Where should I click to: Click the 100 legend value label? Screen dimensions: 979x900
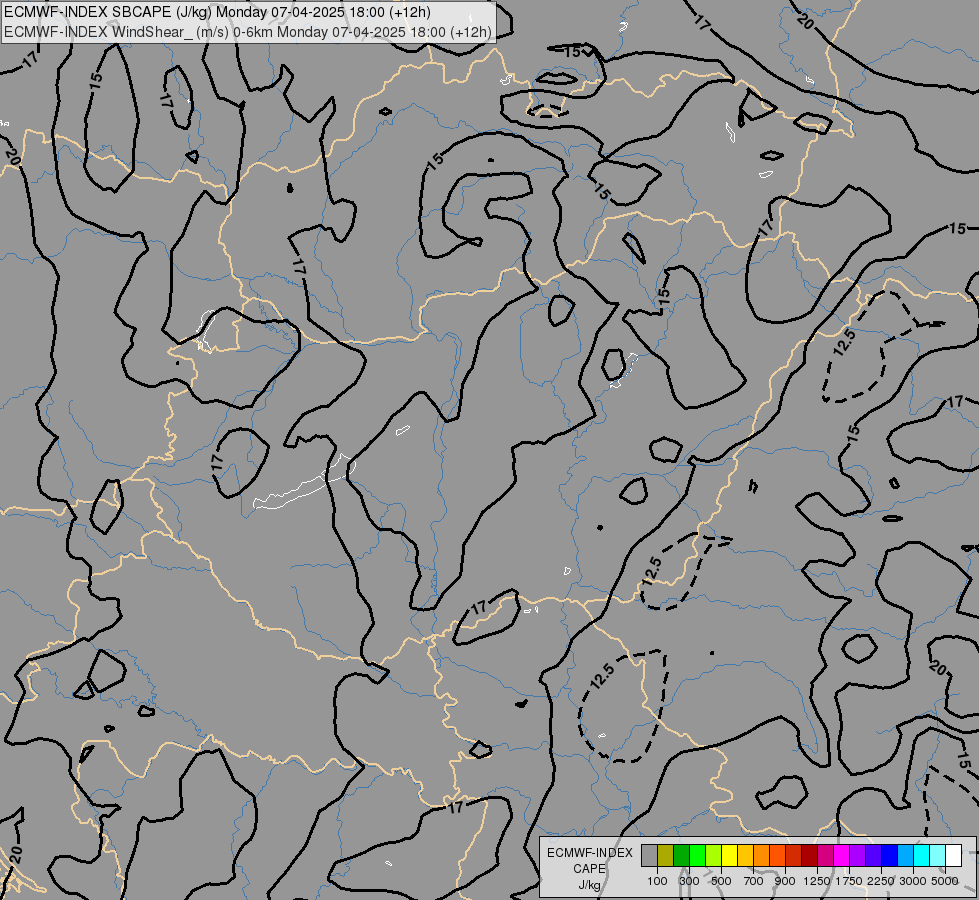point(657,881)
